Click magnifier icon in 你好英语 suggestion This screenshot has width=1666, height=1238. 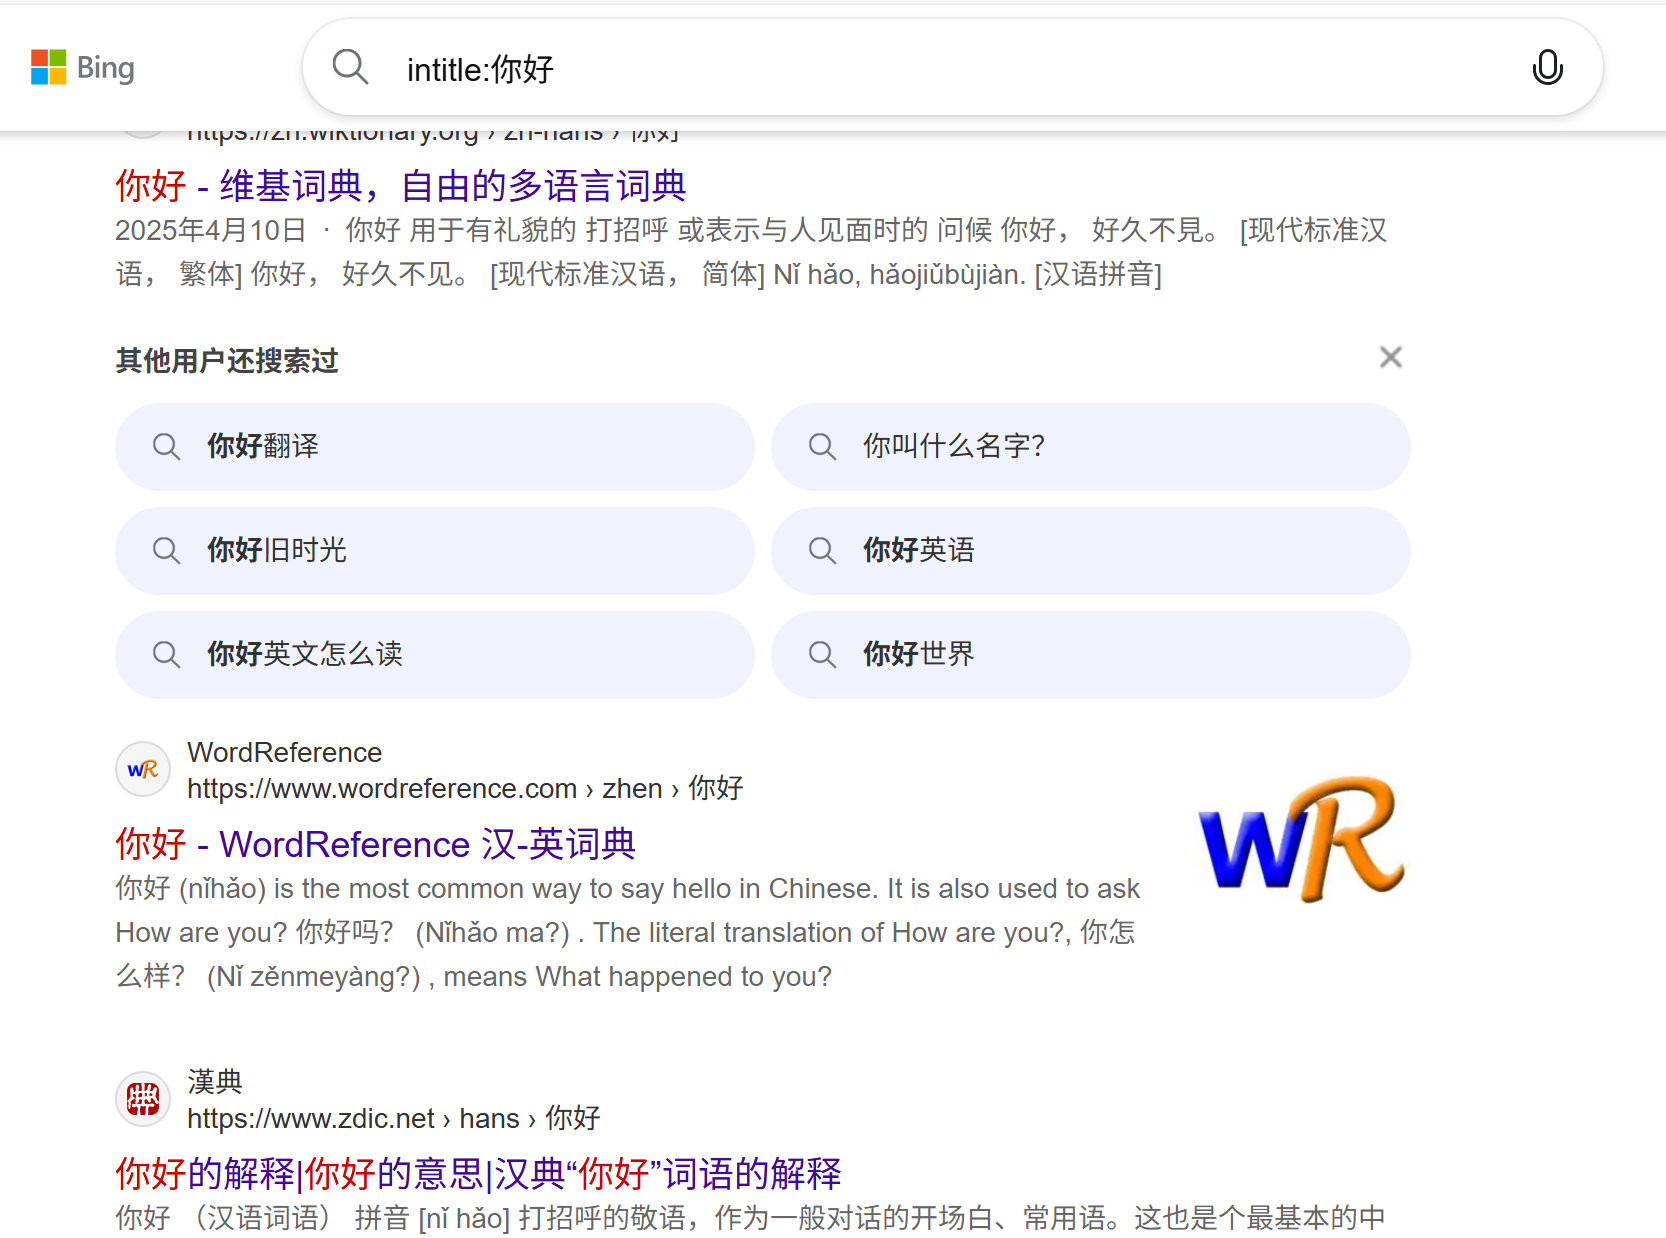pos(822,550)
